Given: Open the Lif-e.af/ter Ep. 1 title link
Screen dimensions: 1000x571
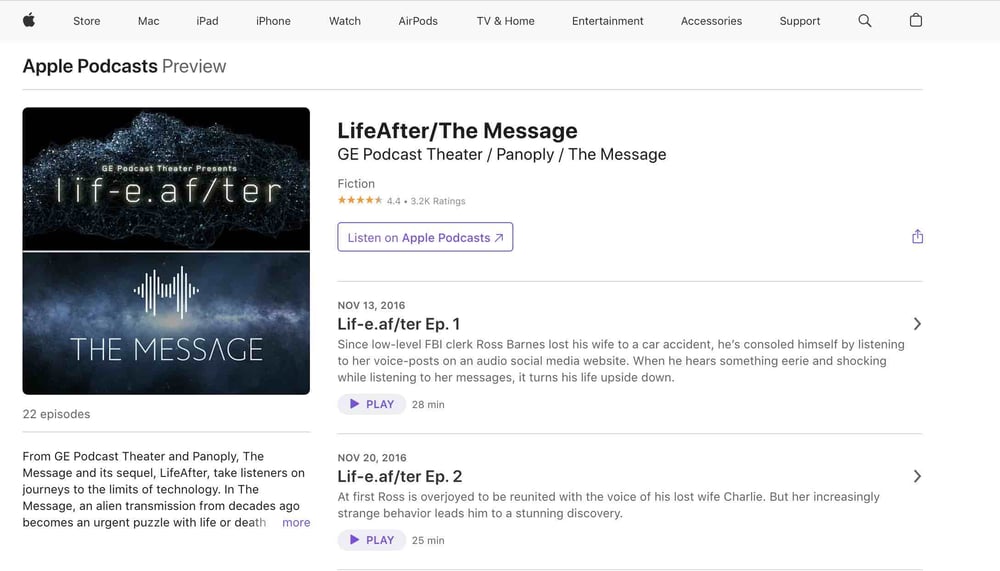Looking at the screenshot, I should point(399,324).
